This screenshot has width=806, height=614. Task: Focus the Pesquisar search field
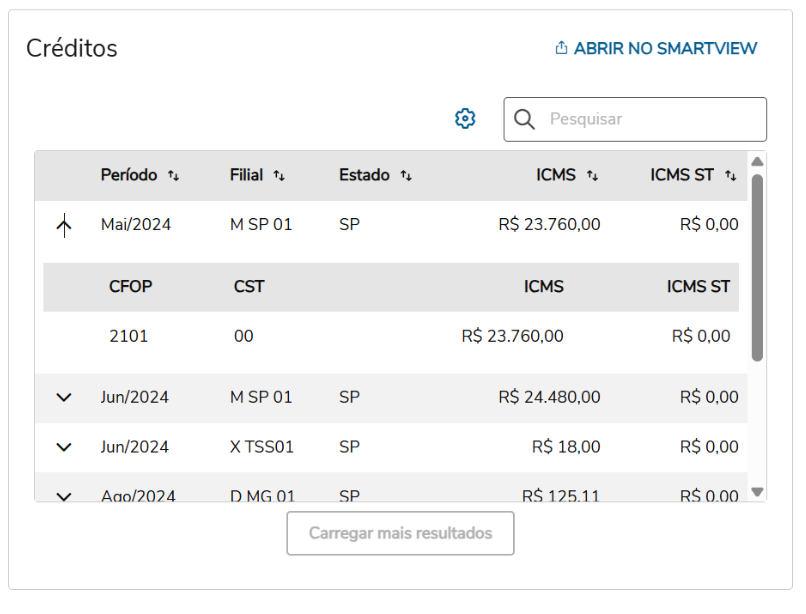650,119
